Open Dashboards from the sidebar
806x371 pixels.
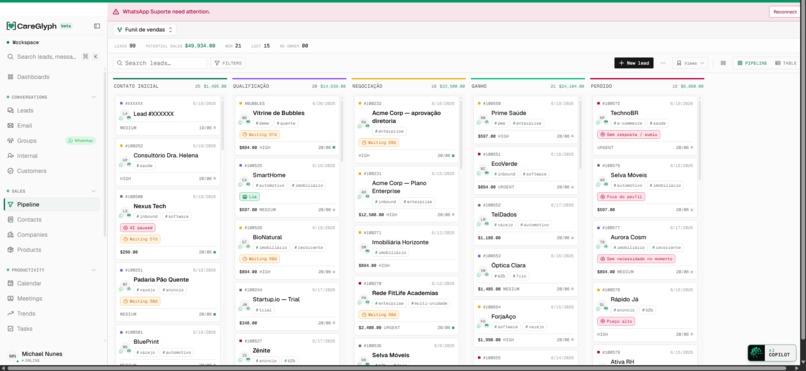pyautogui.click(x=33, y=77)
